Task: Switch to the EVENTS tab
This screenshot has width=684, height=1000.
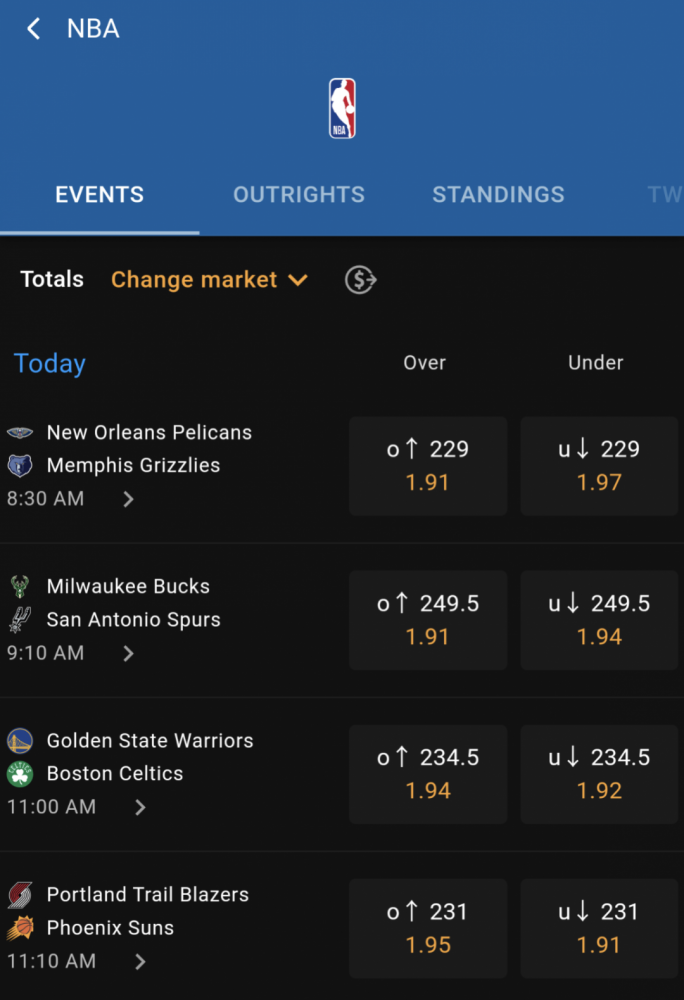Action: 99,195
